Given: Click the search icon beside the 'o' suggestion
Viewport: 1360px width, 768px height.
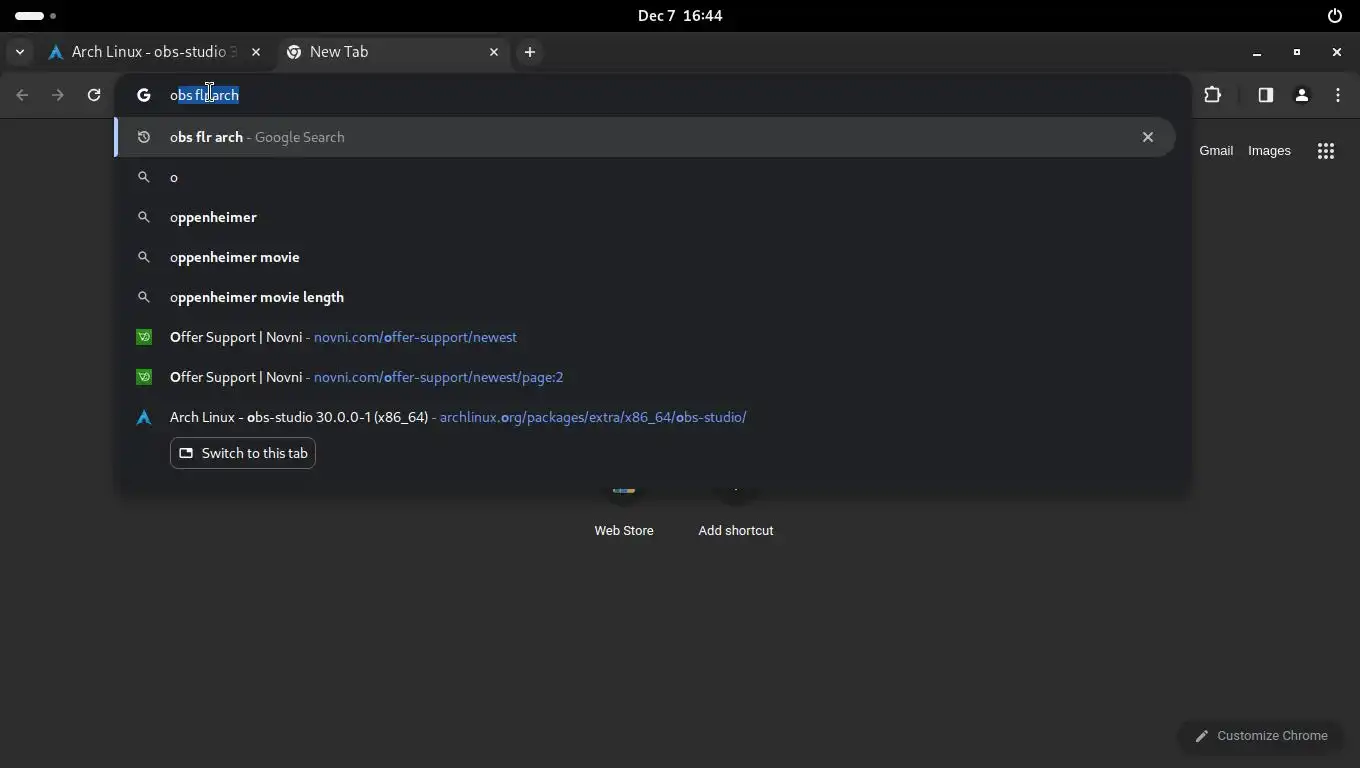Looking at the screenshot, I should tap(144, 177).
